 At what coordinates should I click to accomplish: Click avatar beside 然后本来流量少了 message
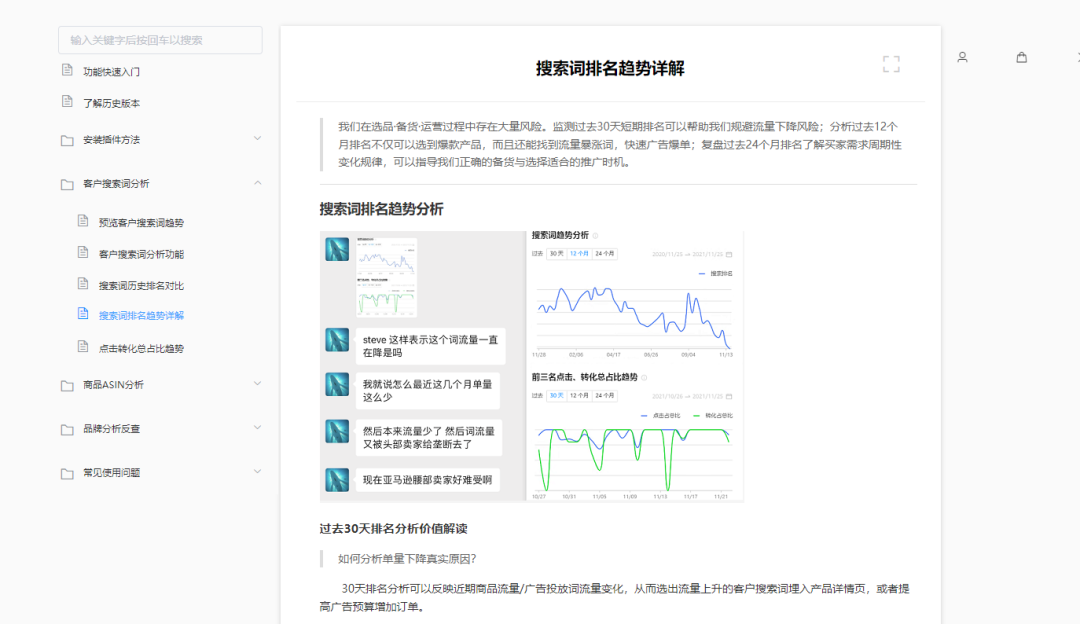tap(337, 431)
